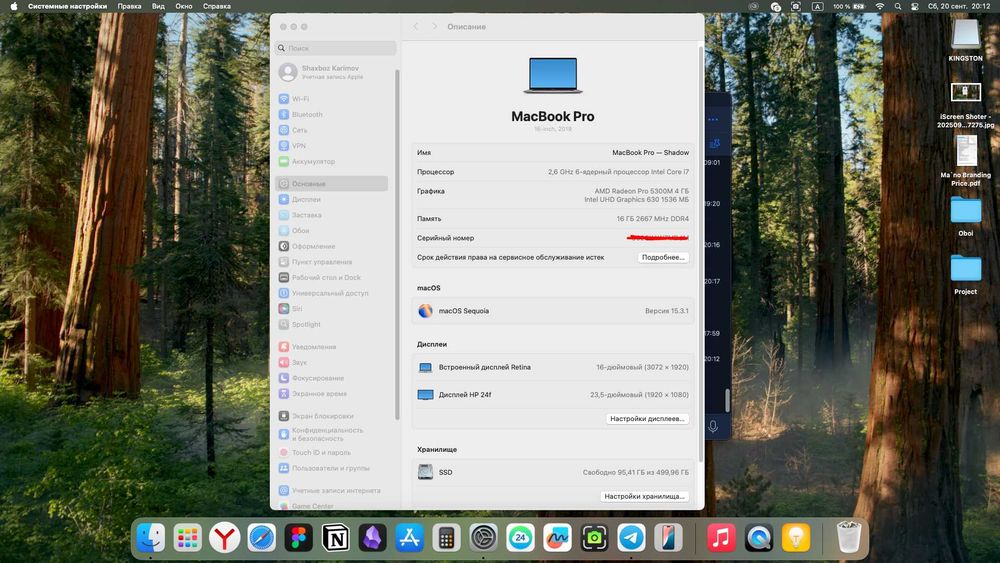Click the Wi-Fi menu bar icon

[x=879, y=6]
